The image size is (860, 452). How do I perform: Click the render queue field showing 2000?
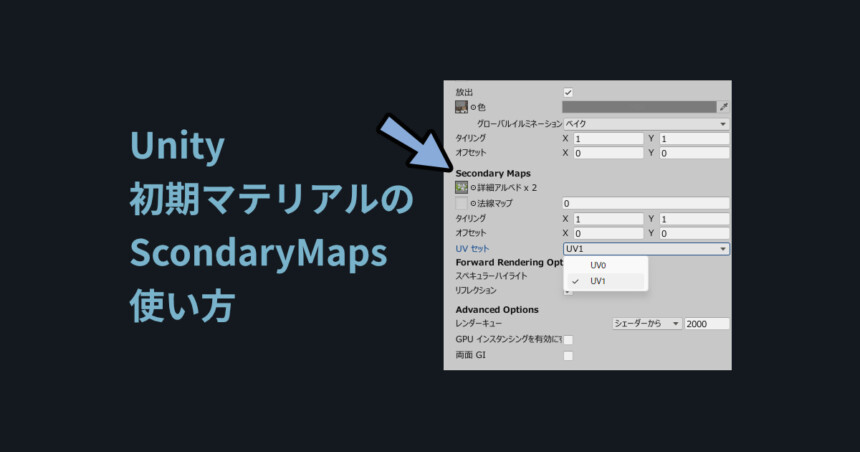click(707, 324)
